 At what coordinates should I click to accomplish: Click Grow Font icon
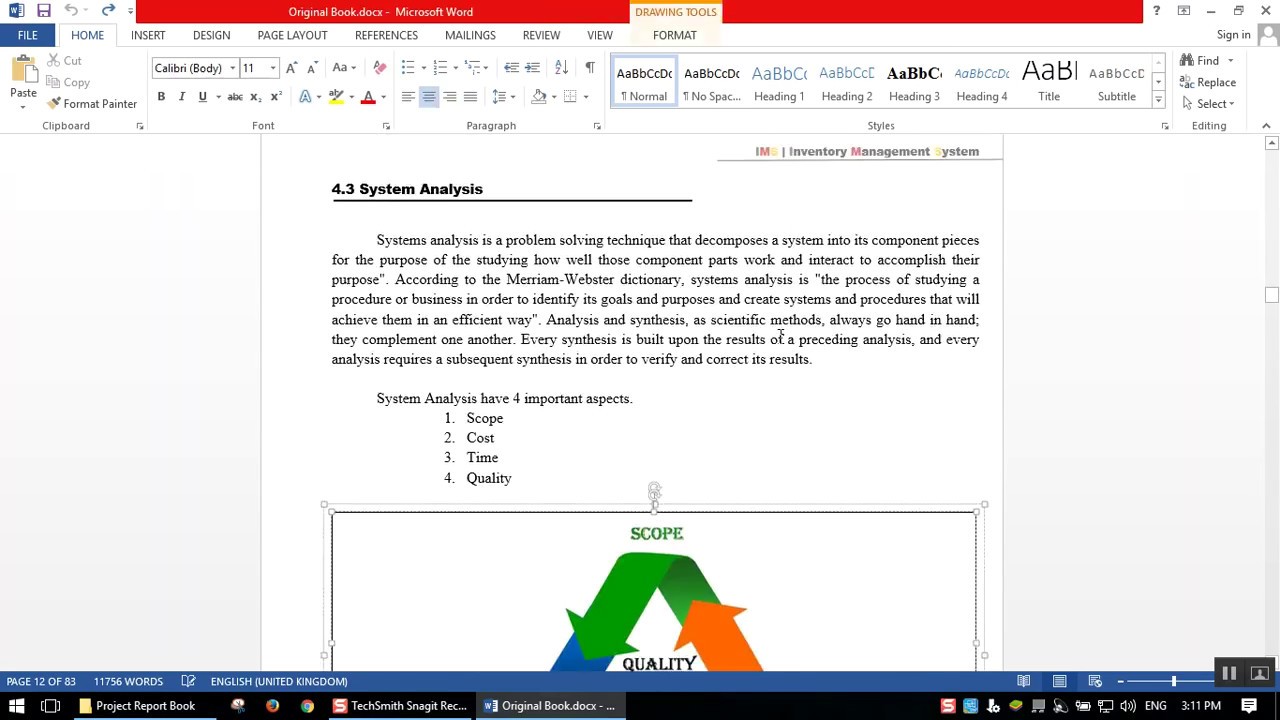[x=291, y=68]
